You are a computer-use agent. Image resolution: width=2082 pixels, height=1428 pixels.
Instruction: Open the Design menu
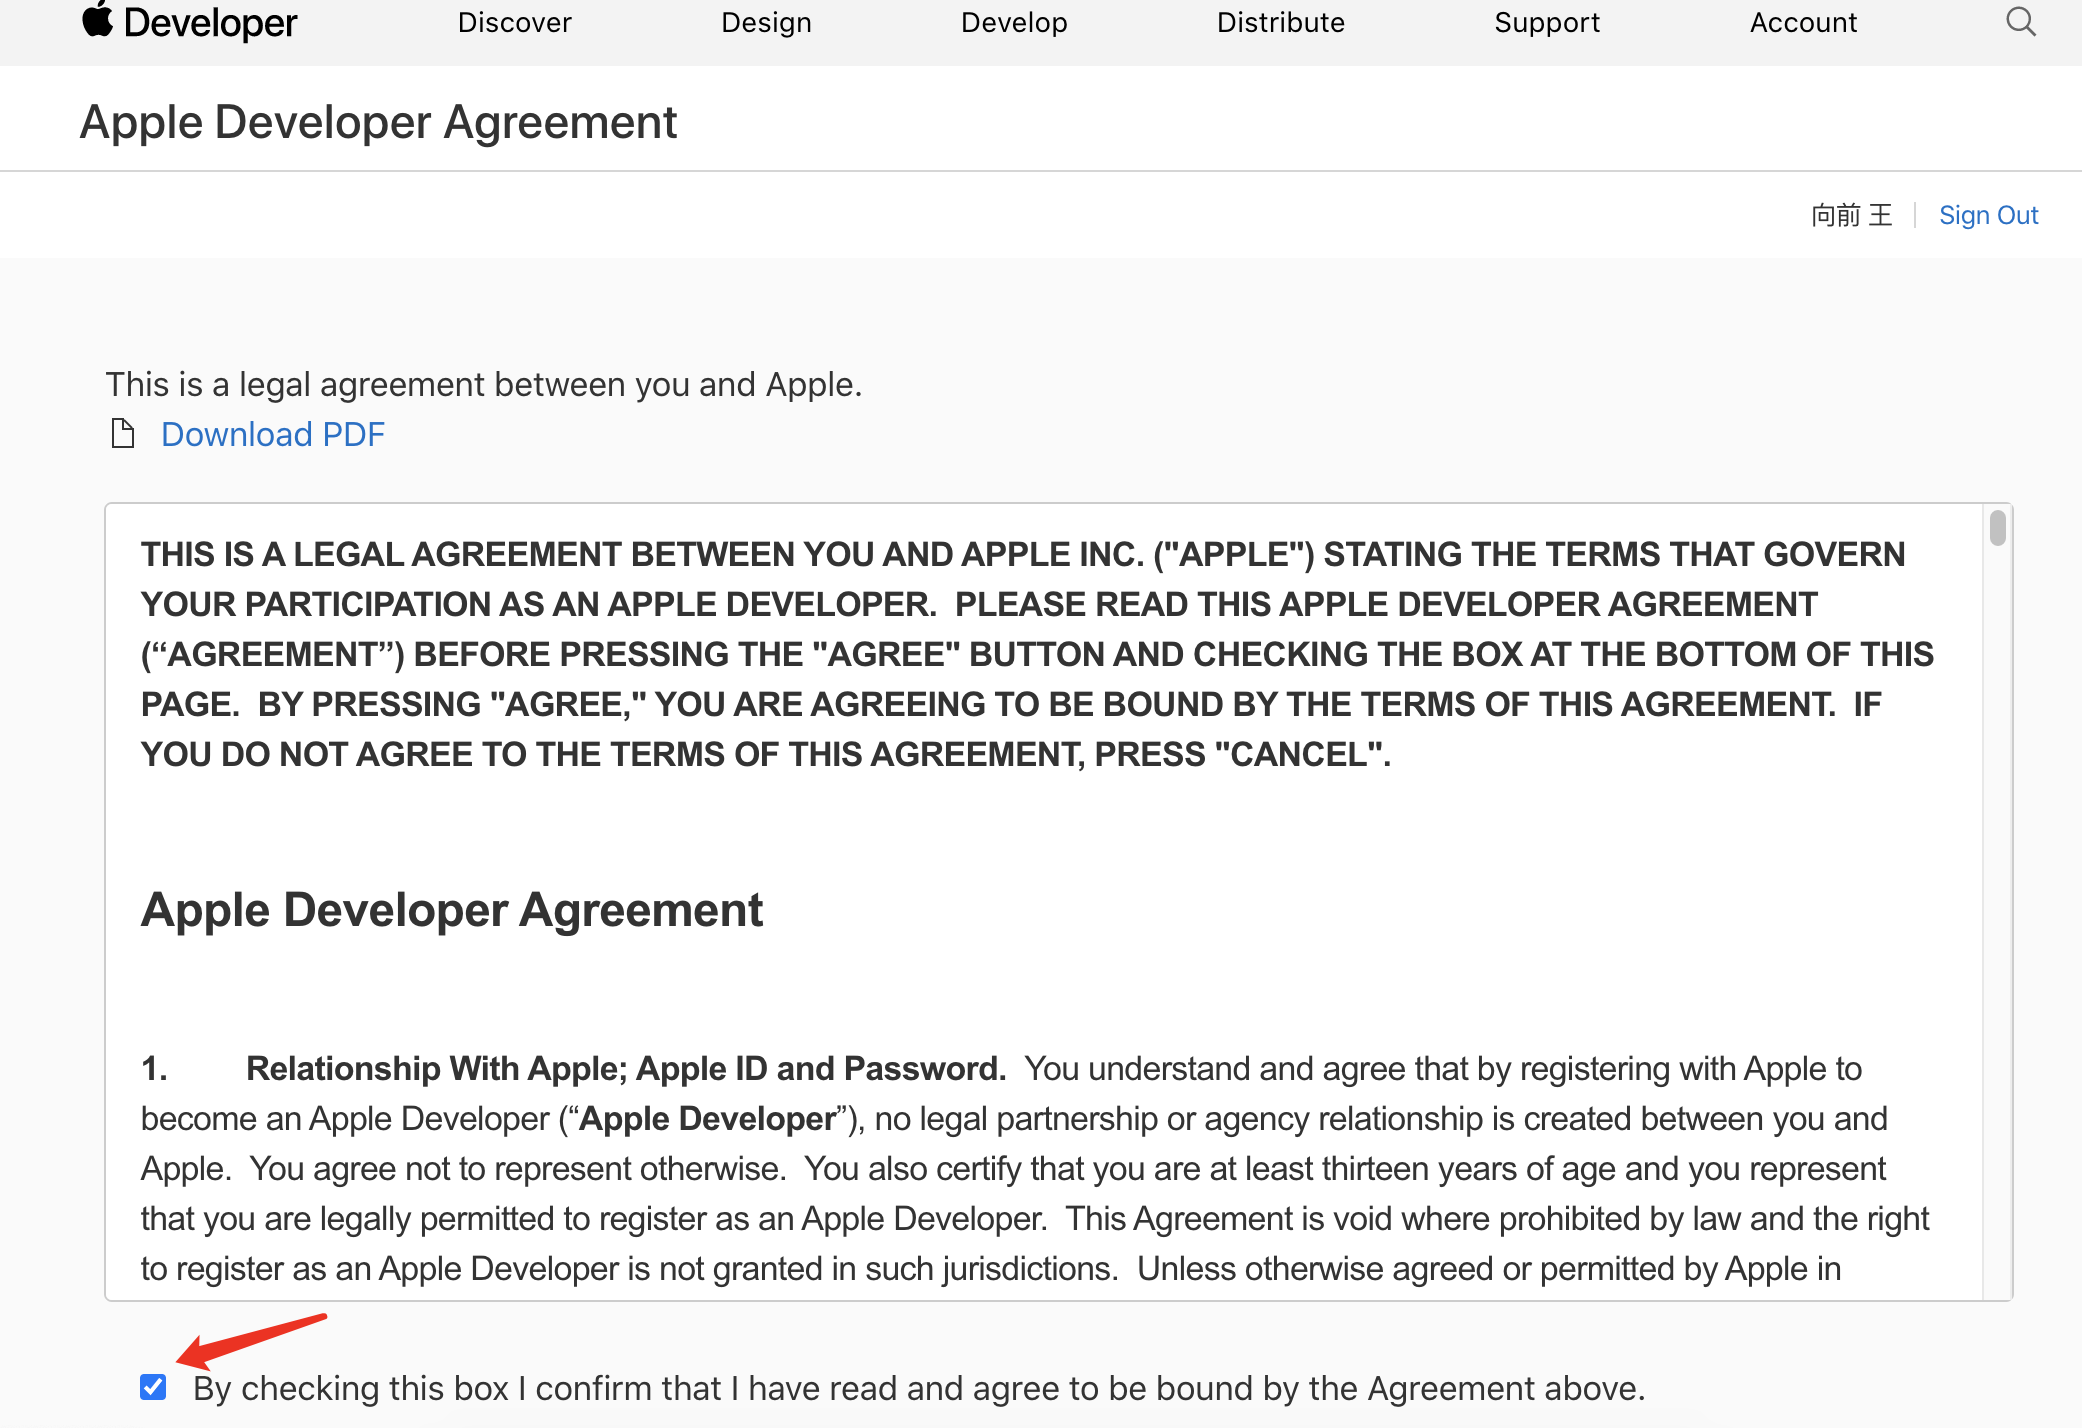click(766, 23)
